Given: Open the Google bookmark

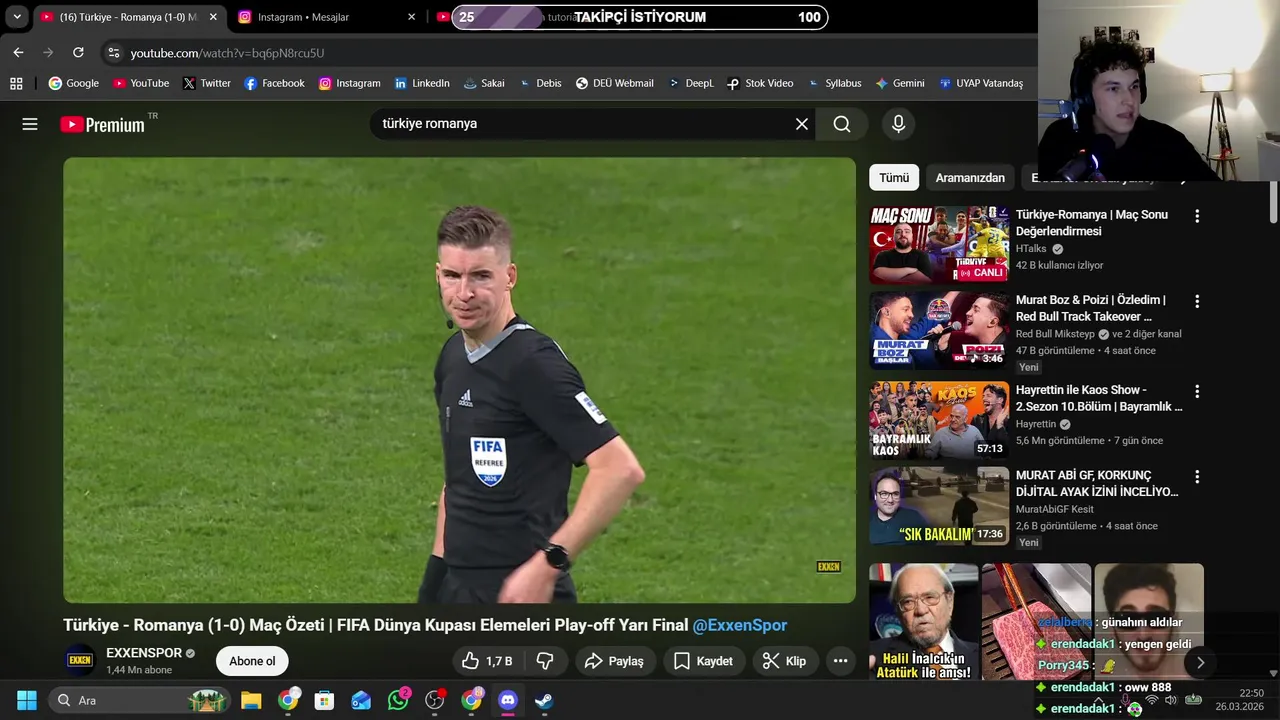Looking at the screenshot, I should tap(74, 83).
